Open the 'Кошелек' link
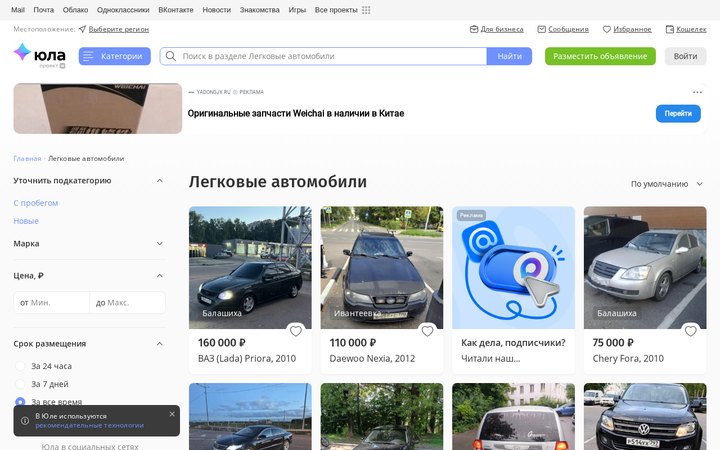 (x=691, y=29)
